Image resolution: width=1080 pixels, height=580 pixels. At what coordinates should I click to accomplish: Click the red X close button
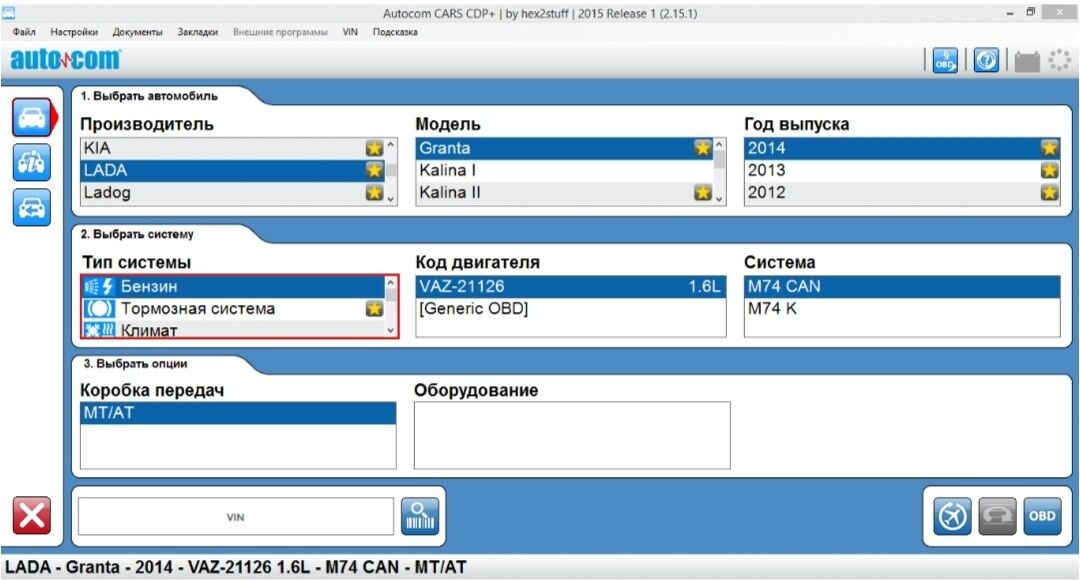(x=32, y=515)
